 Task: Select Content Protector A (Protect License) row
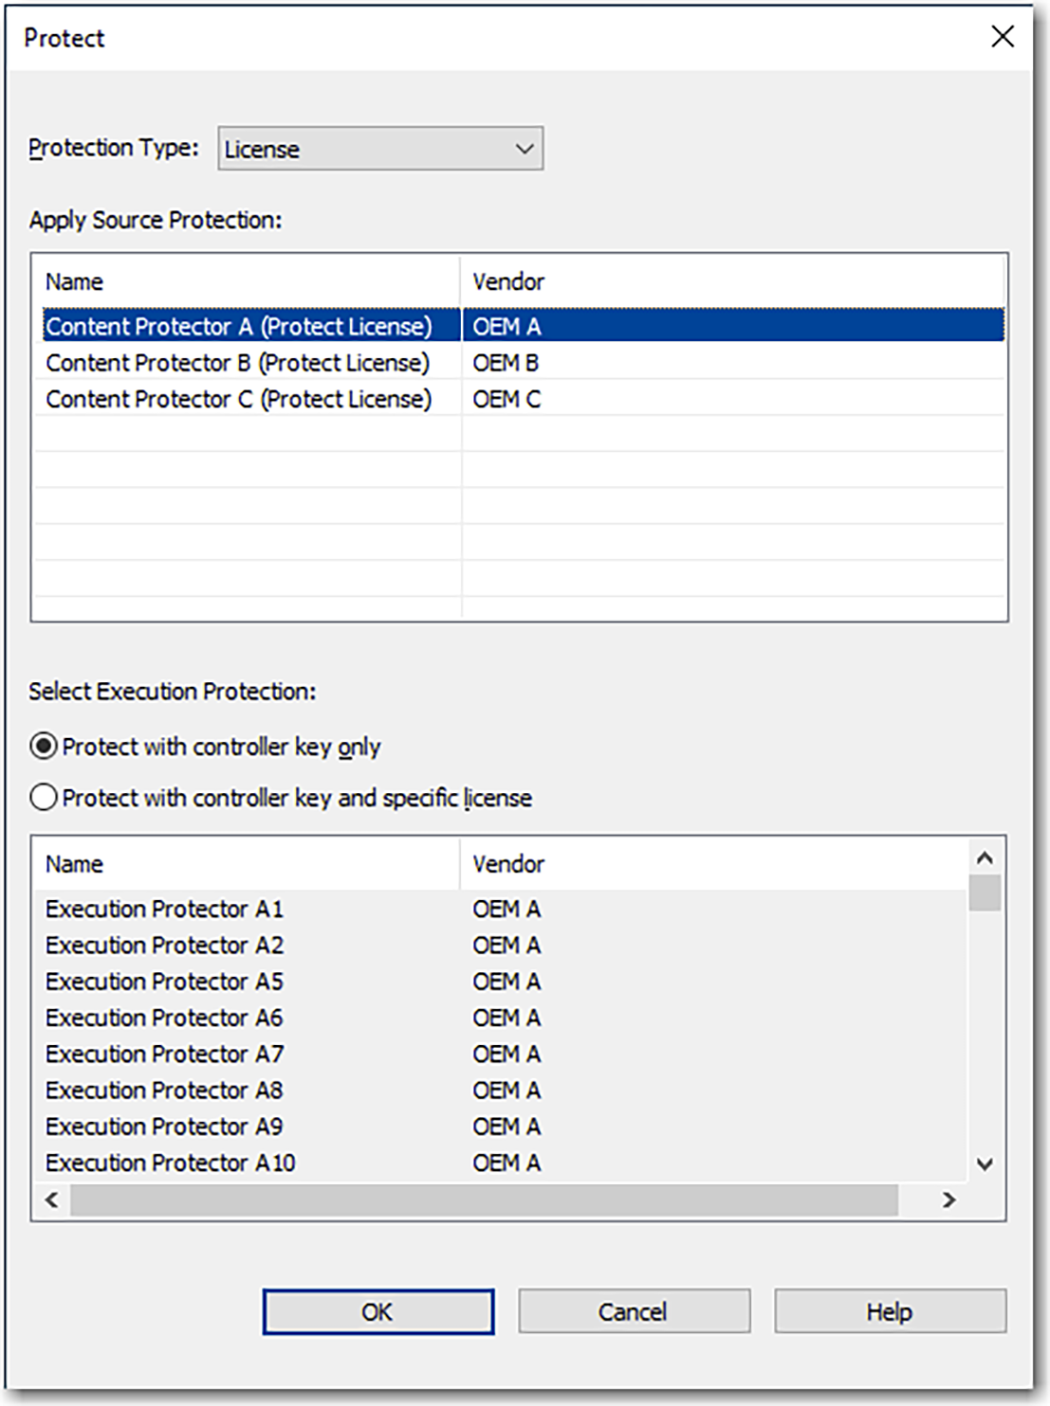(x=239, y=326)
